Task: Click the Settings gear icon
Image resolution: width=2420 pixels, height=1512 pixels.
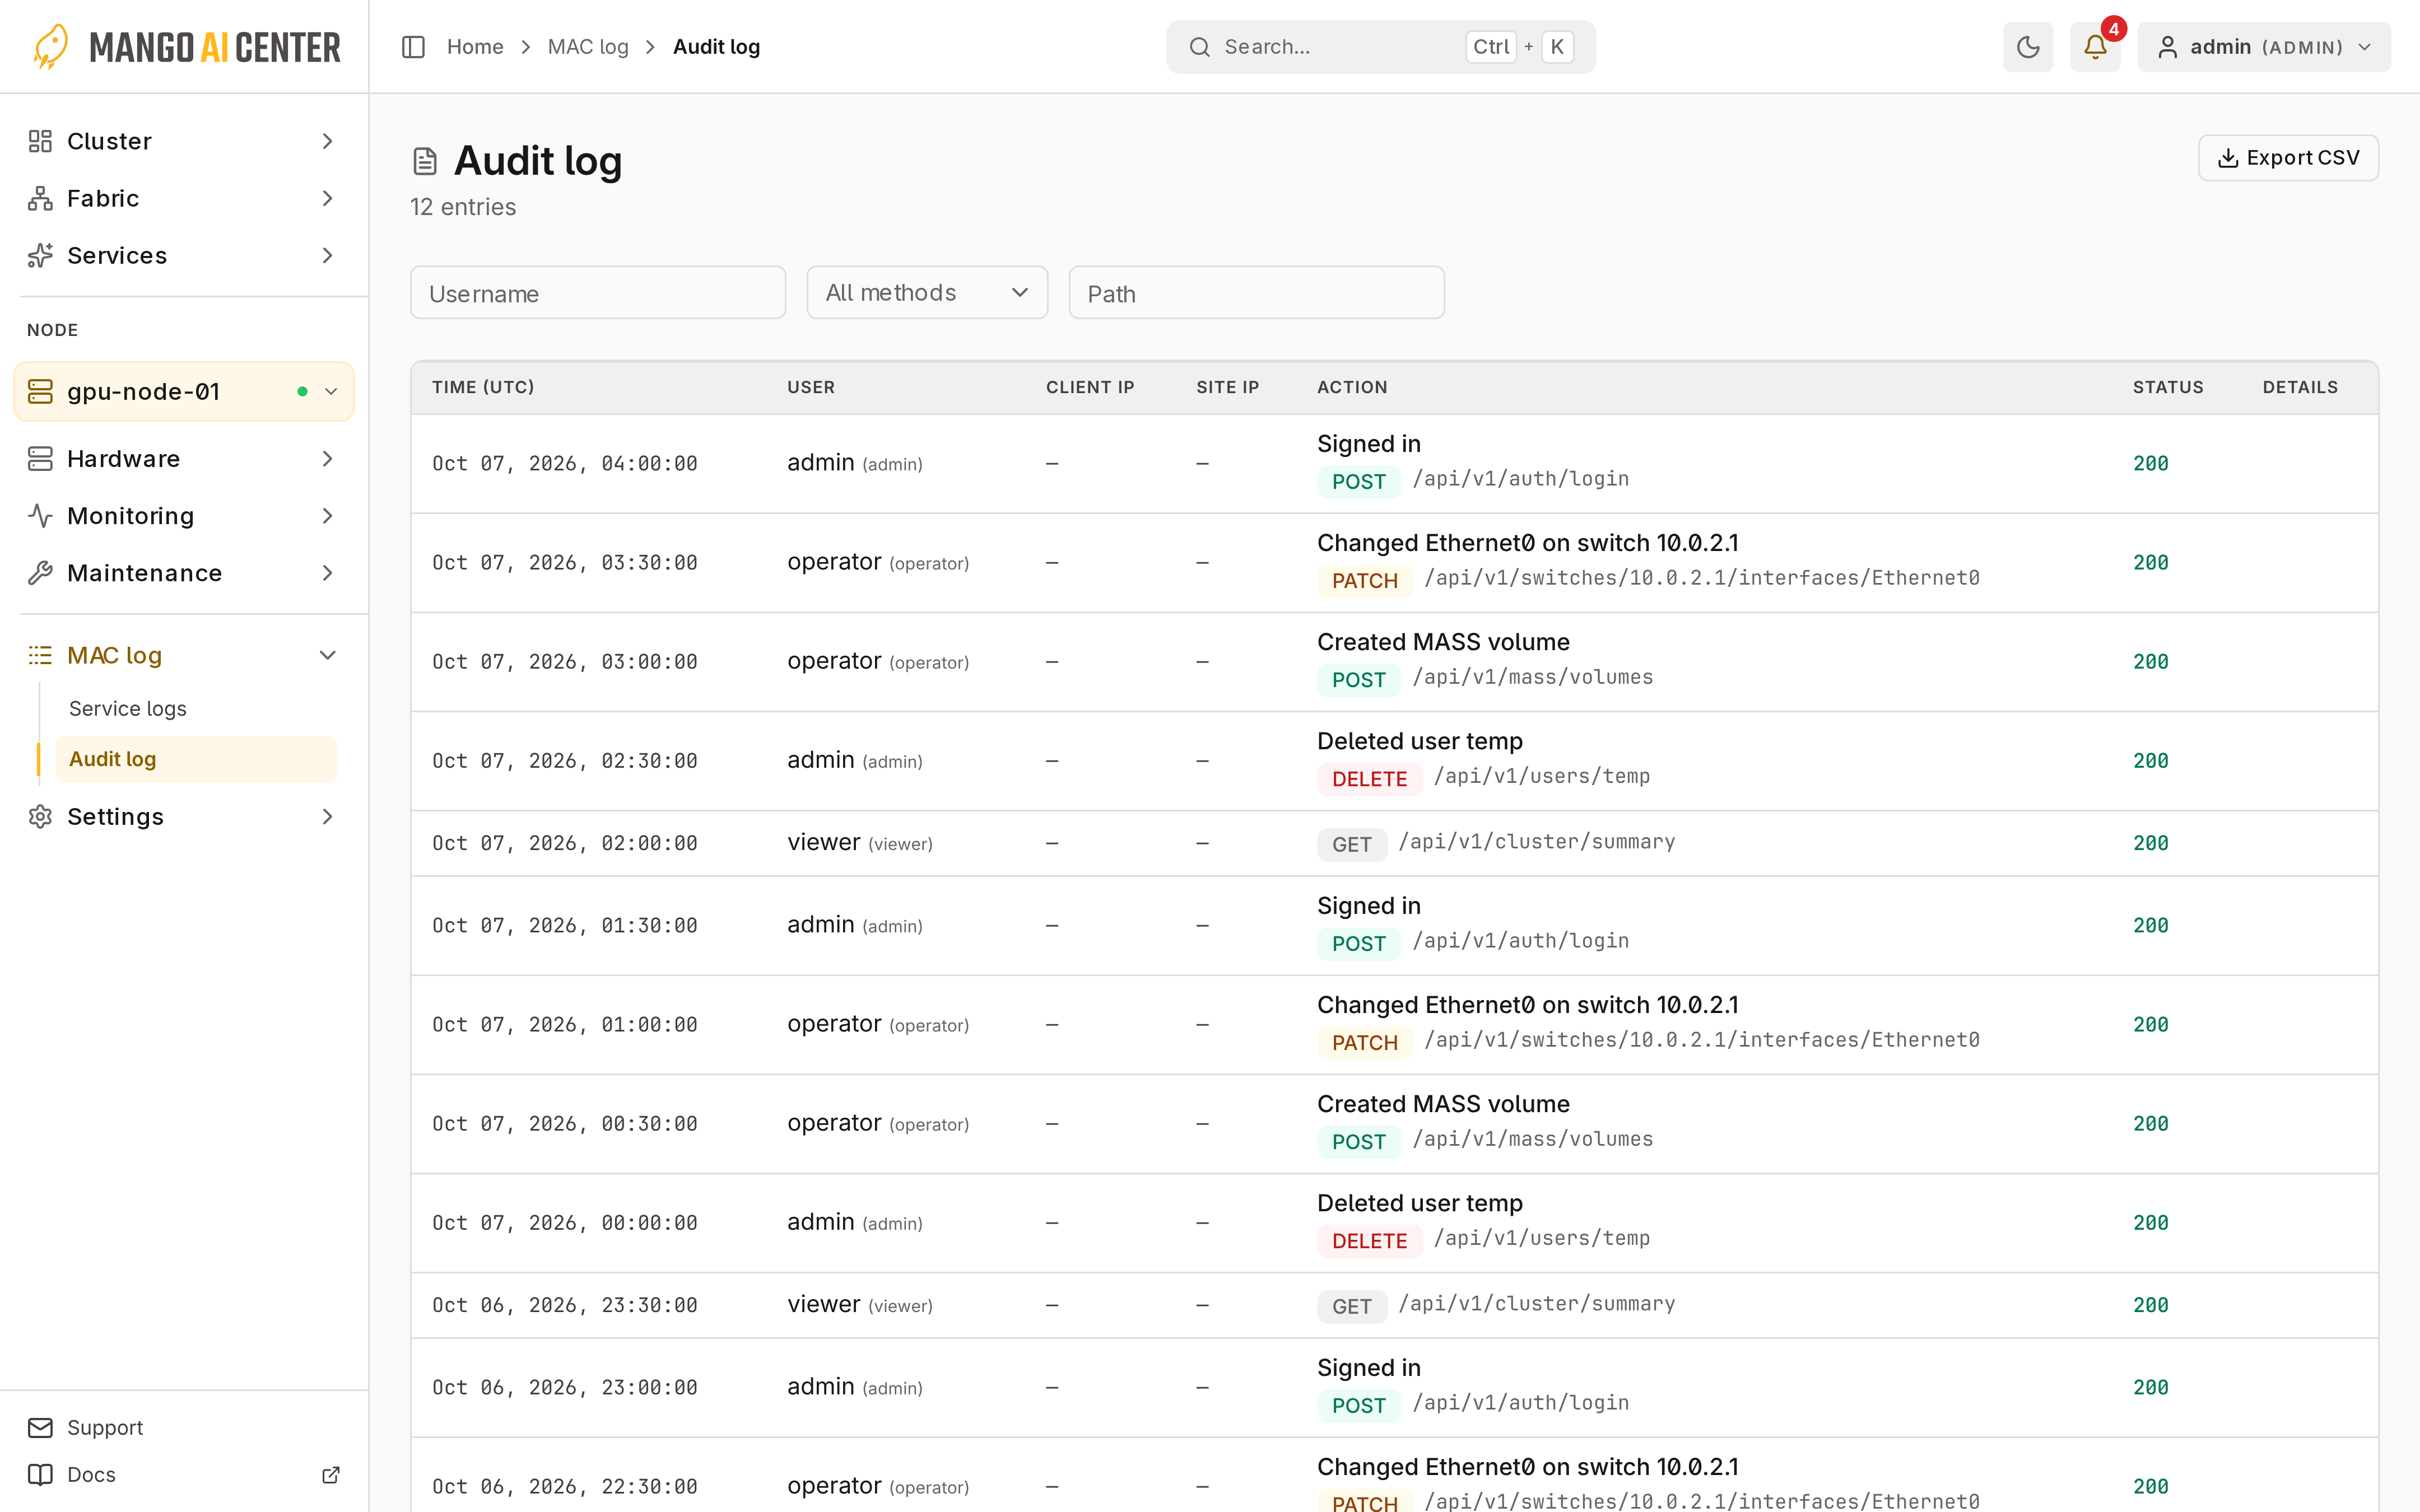Action: pos(40,816)
